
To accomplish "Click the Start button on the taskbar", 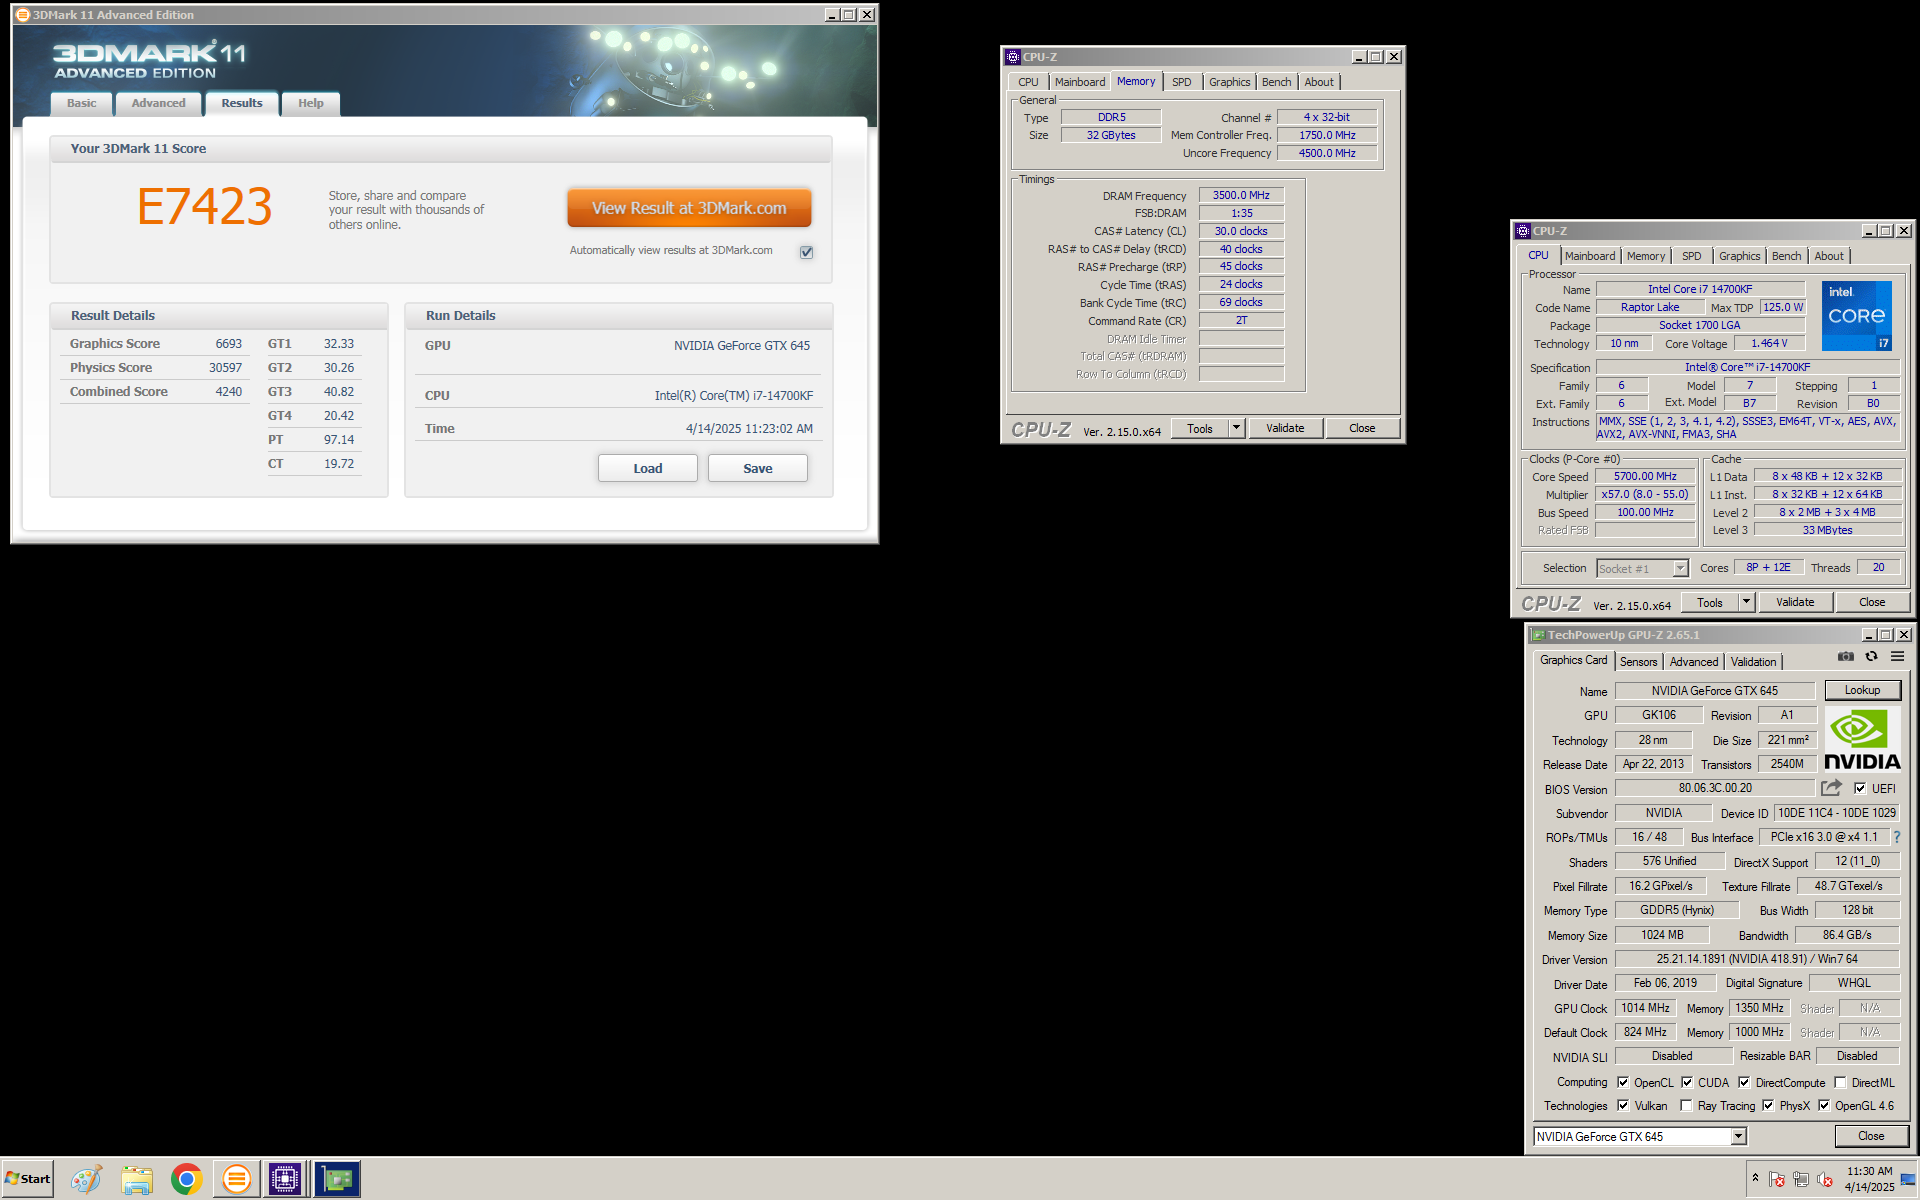I will pyautogui.click(x=27, y=1179).
